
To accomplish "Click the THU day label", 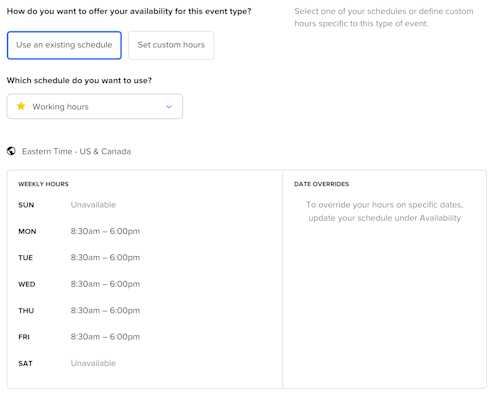I will pos(26,311).
